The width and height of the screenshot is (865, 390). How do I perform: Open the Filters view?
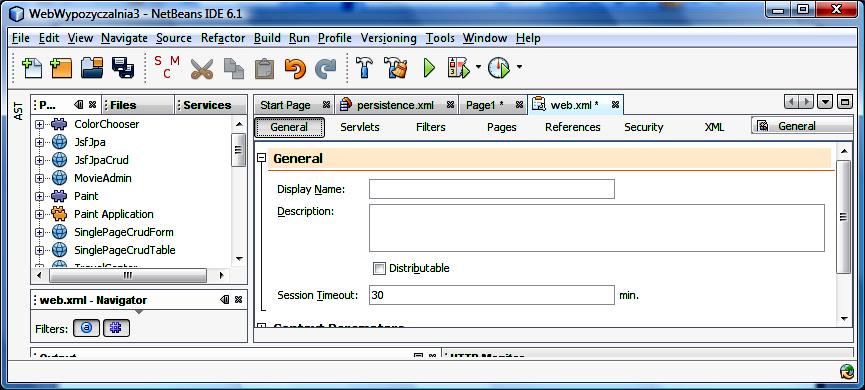click(x=430, y=127)
